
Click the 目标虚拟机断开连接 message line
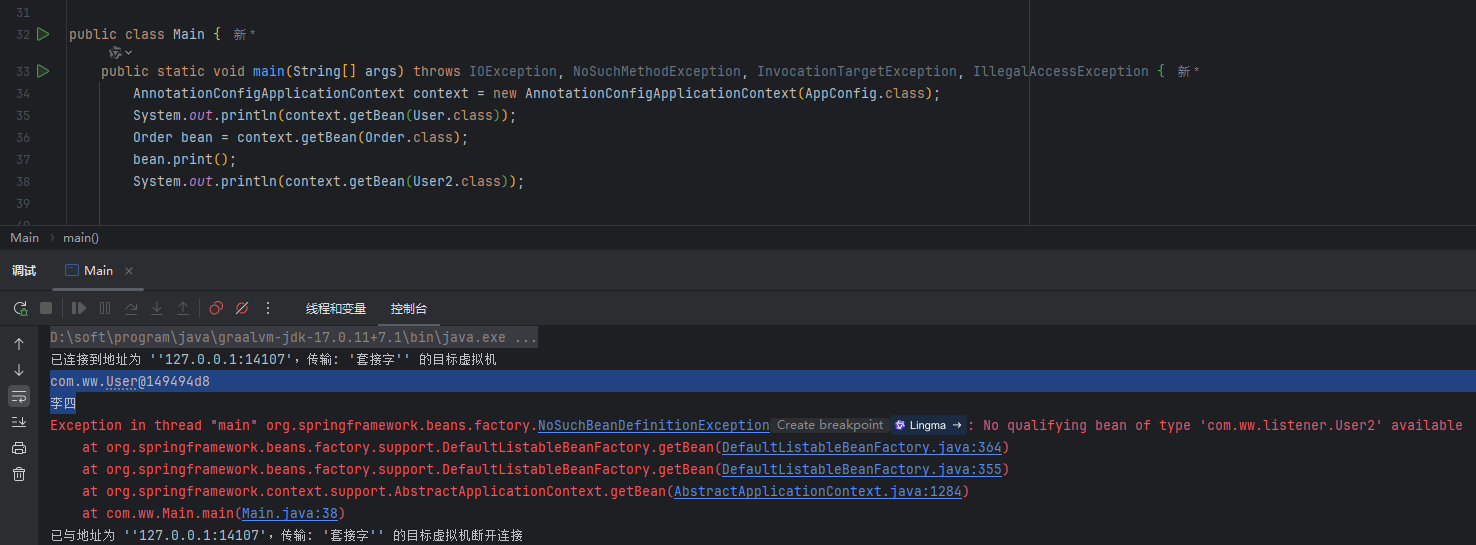(286, 535)
